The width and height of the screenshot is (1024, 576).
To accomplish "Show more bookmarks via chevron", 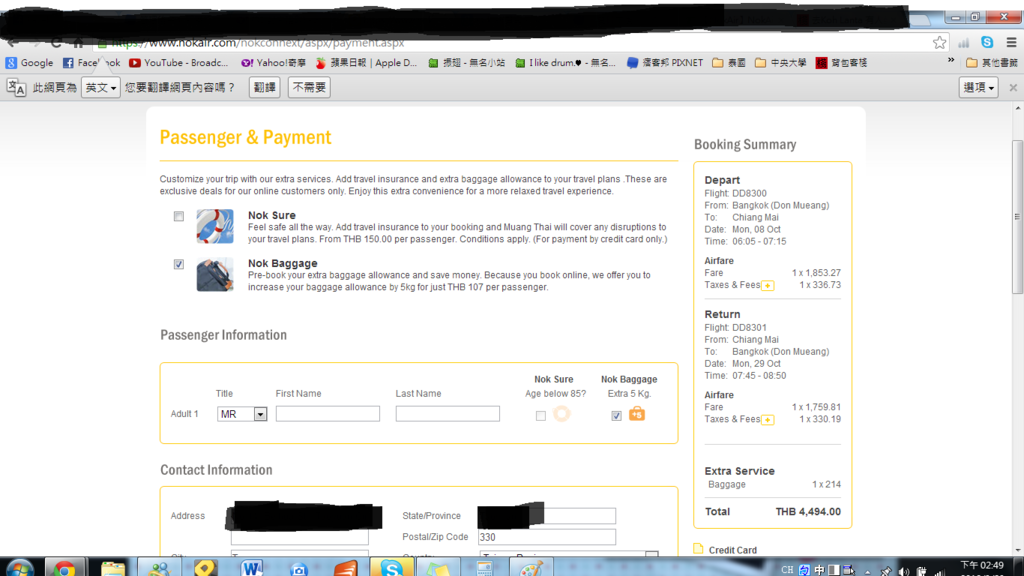I will coord(951,61).
